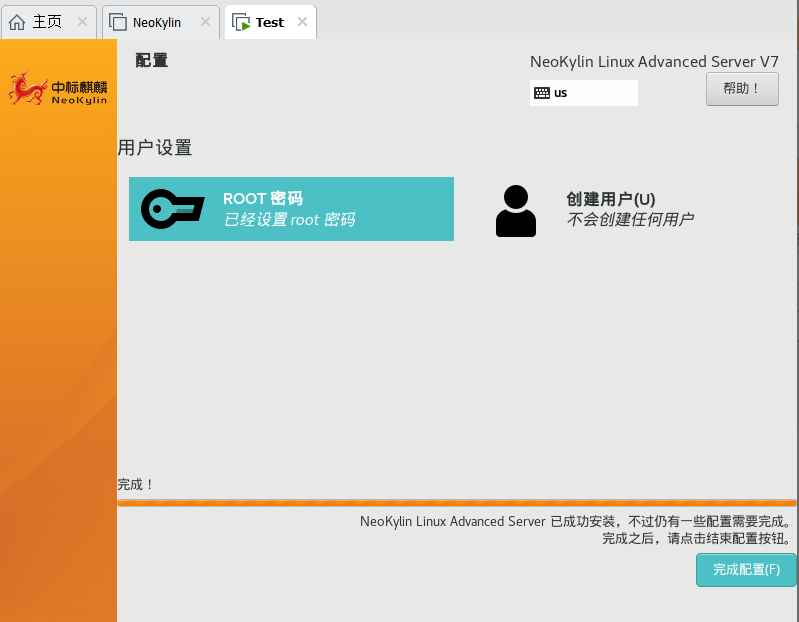
Task: Click the 完成配置(F) finish button
Action: [746, 570]
